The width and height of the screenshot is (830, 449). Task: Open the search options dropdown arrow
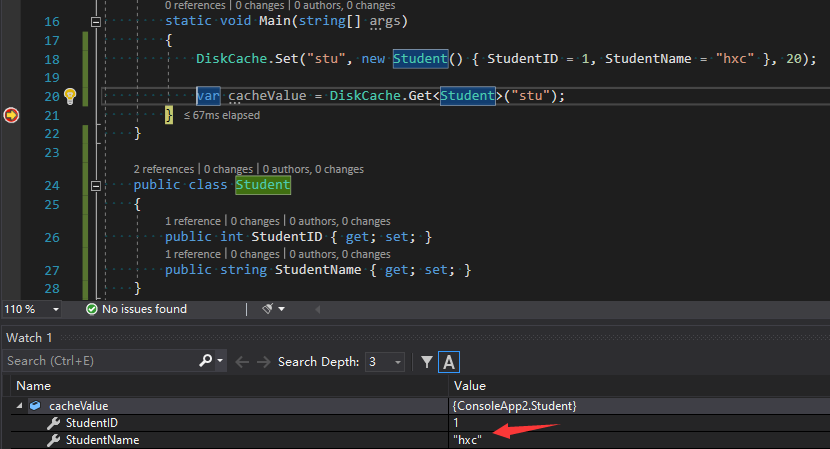pyautogui.click(x=220, y=361)
